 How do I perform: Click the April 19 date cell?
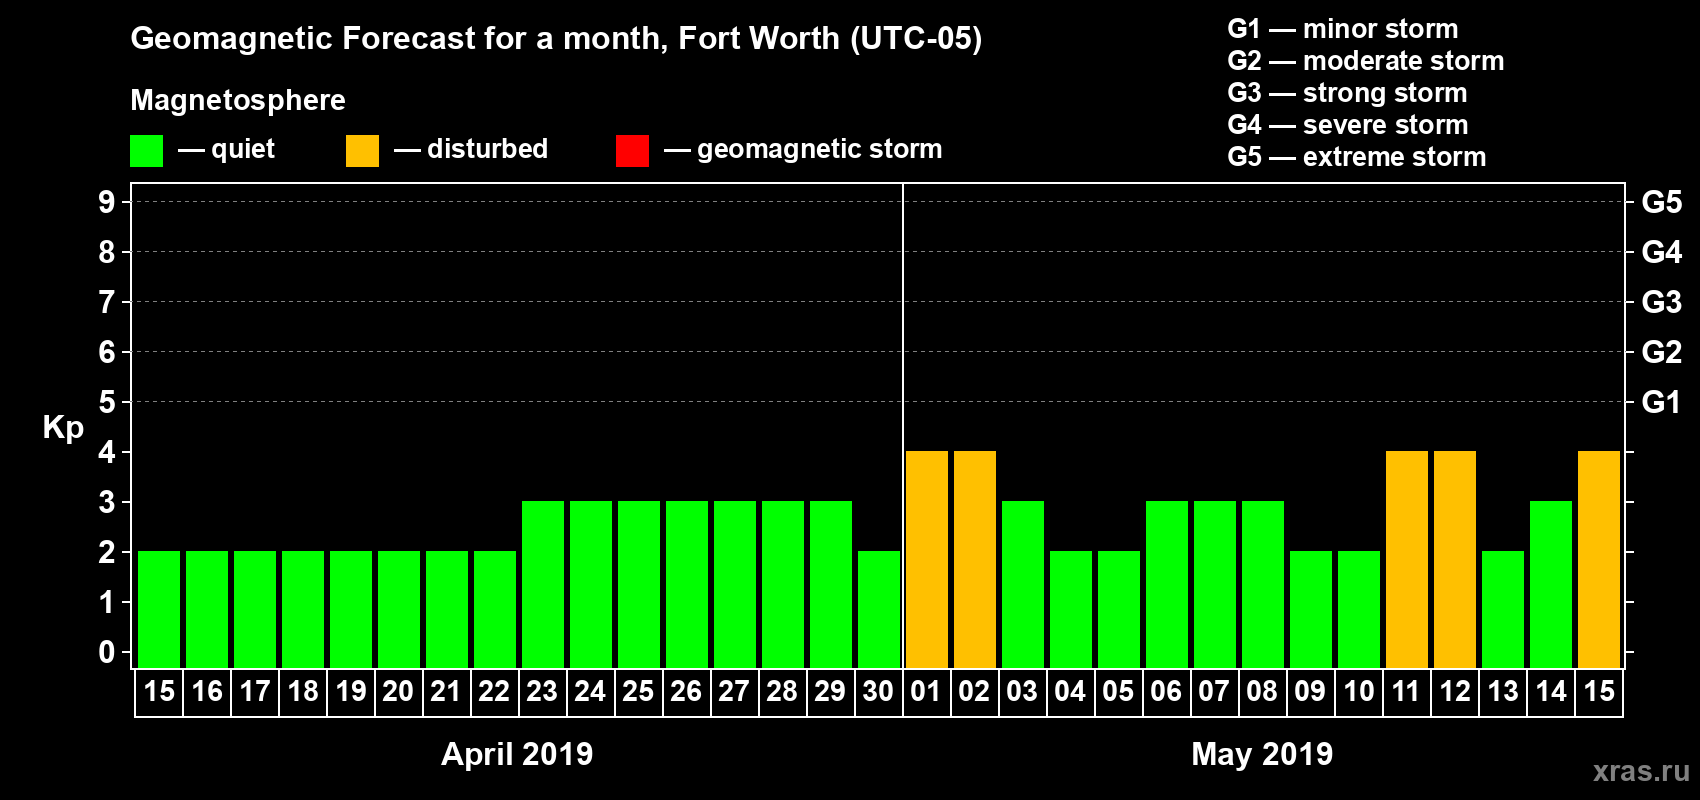click(351, 692)
